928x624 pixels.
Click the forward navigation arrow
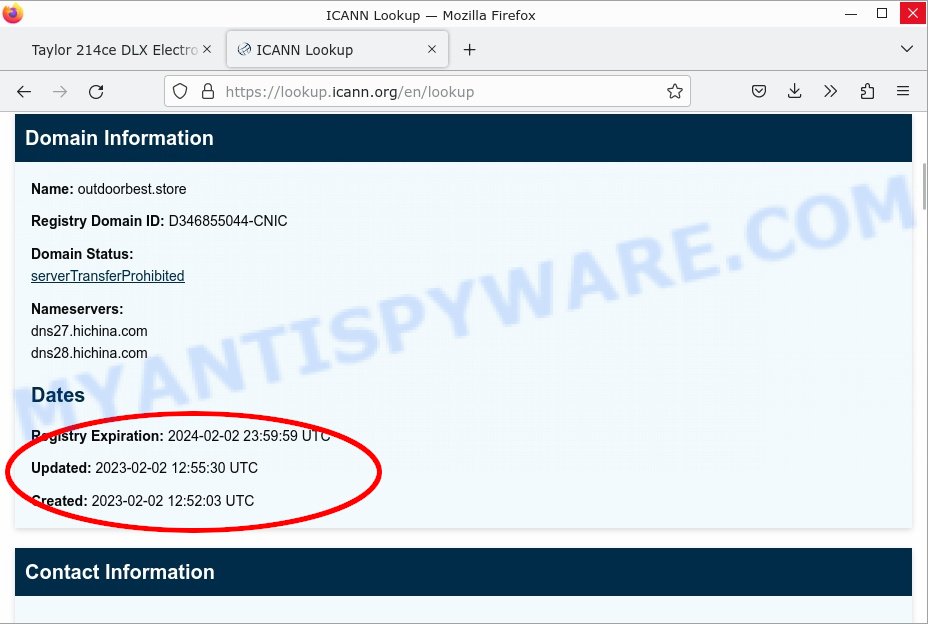click(60, 92)
